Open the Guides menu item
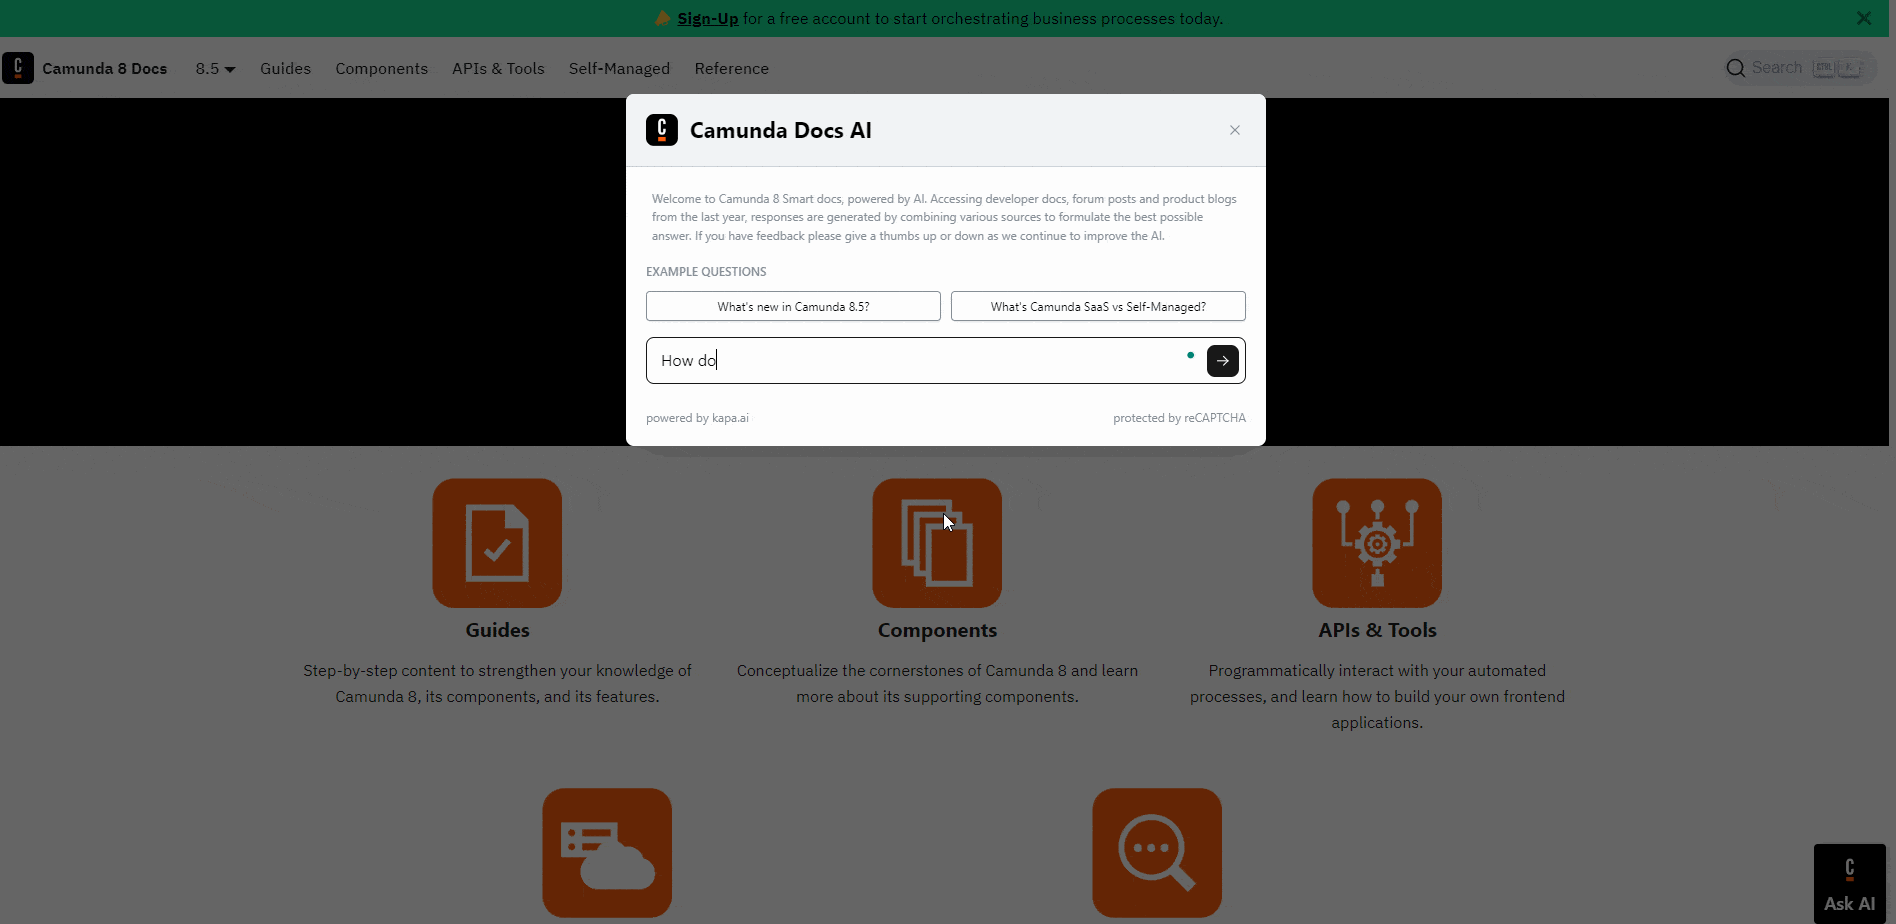 [285, 68]
